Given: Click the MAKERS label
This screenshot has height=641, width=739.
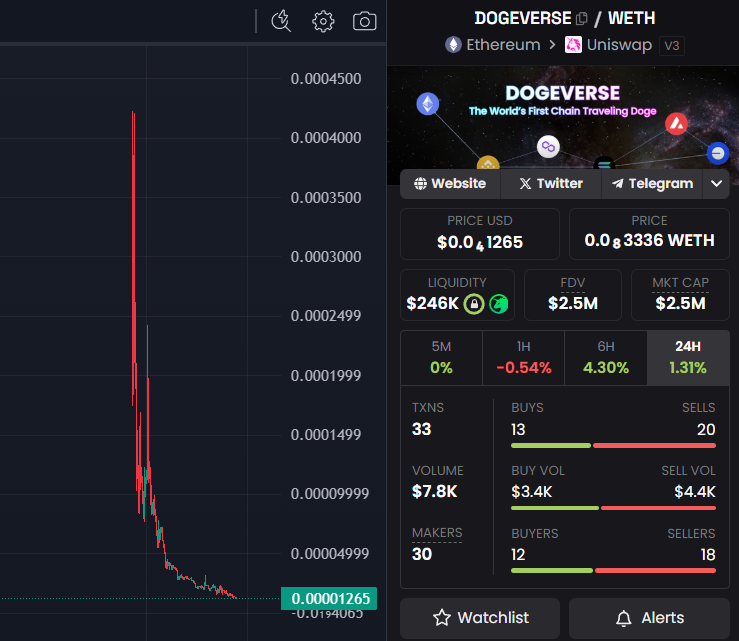Looking at the screenshot, I should (x=437, y=533).
